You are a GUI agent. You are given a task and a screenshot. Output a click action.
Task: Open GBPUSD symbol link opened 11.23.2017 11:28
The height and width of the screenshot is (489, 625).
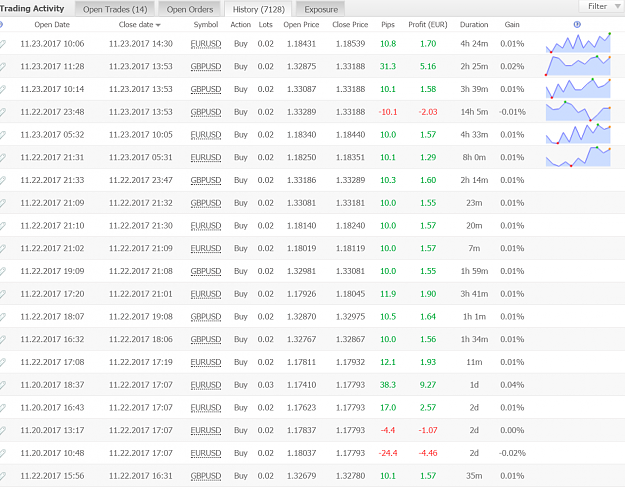click(206, 66)
